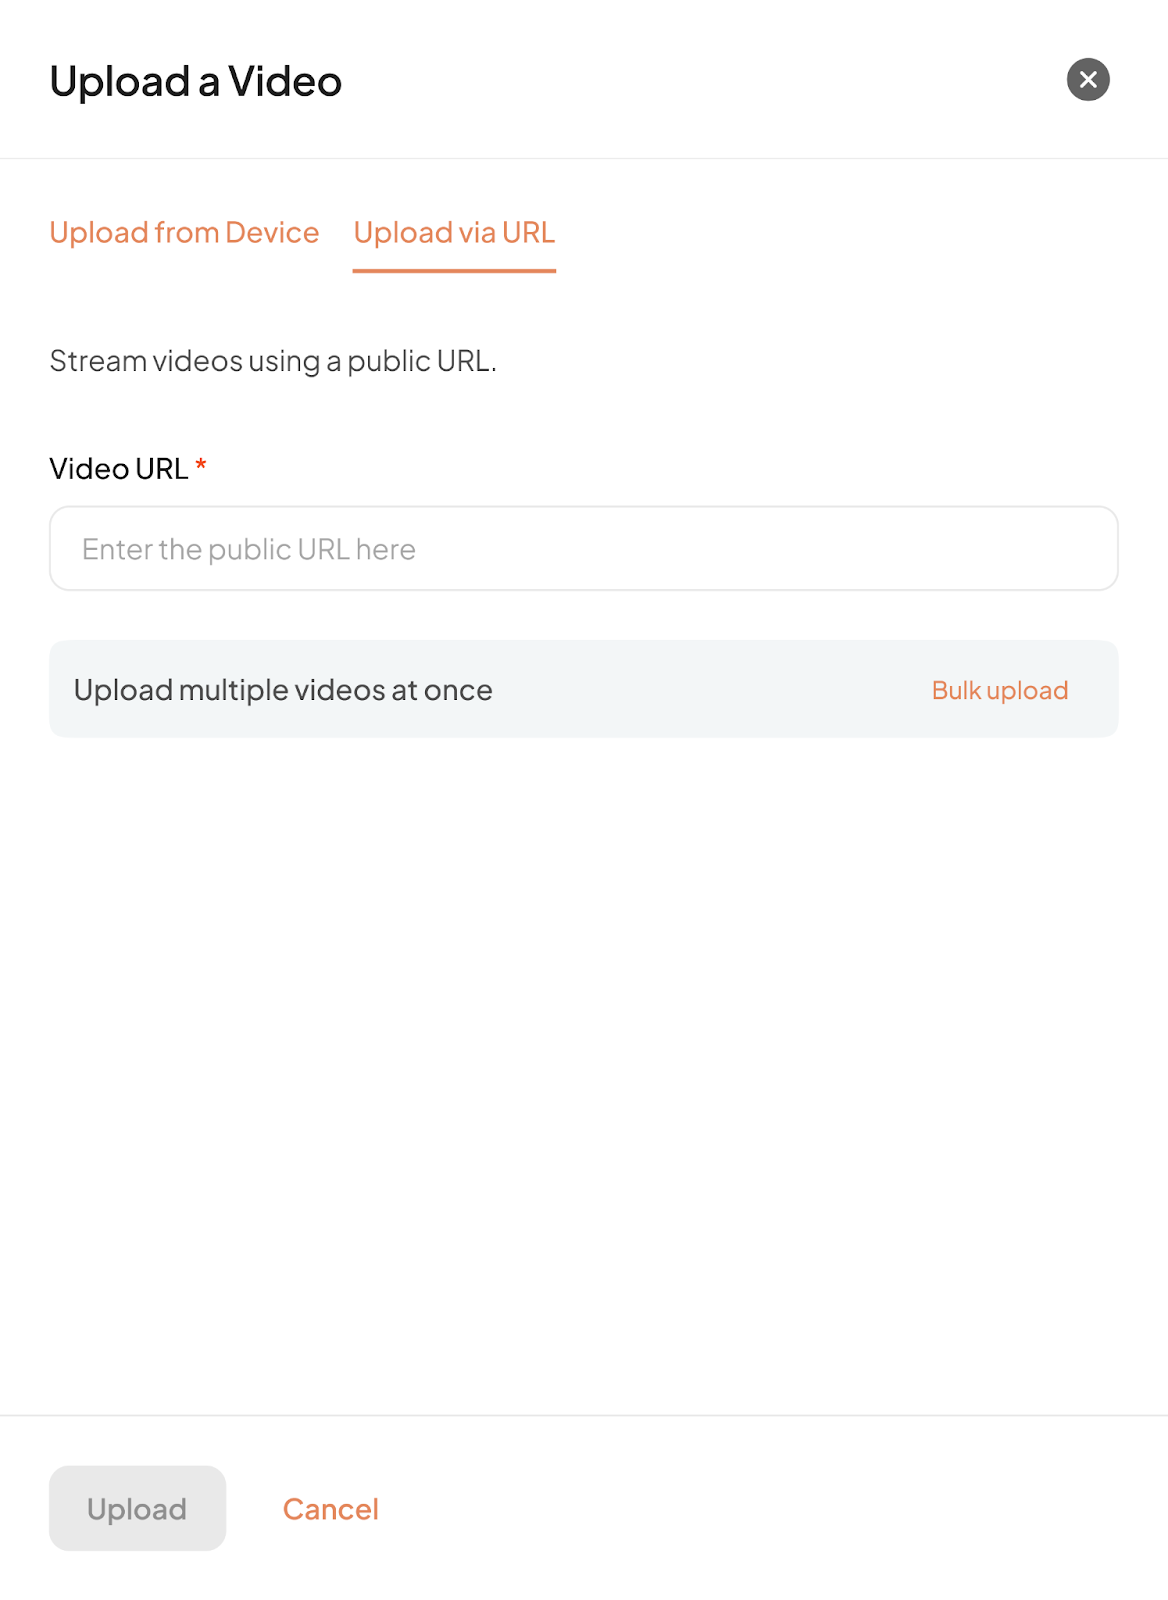Click the orange underline beneath Upload via URL

coord(454,270)
